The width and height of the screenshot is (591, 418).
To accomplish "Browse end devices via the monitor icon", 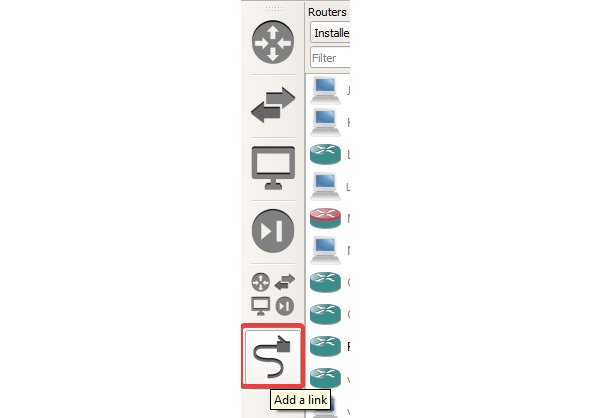I will click(273, 168).
